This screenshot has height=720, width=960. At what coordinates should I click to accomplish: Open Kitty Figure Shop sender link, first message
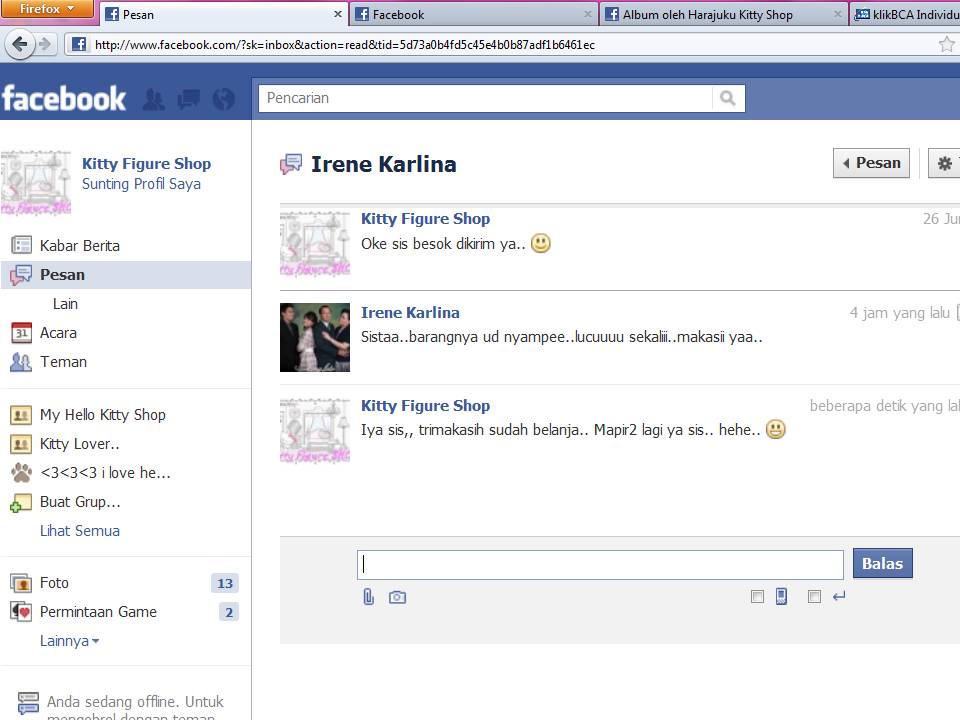tap(426, 219)
